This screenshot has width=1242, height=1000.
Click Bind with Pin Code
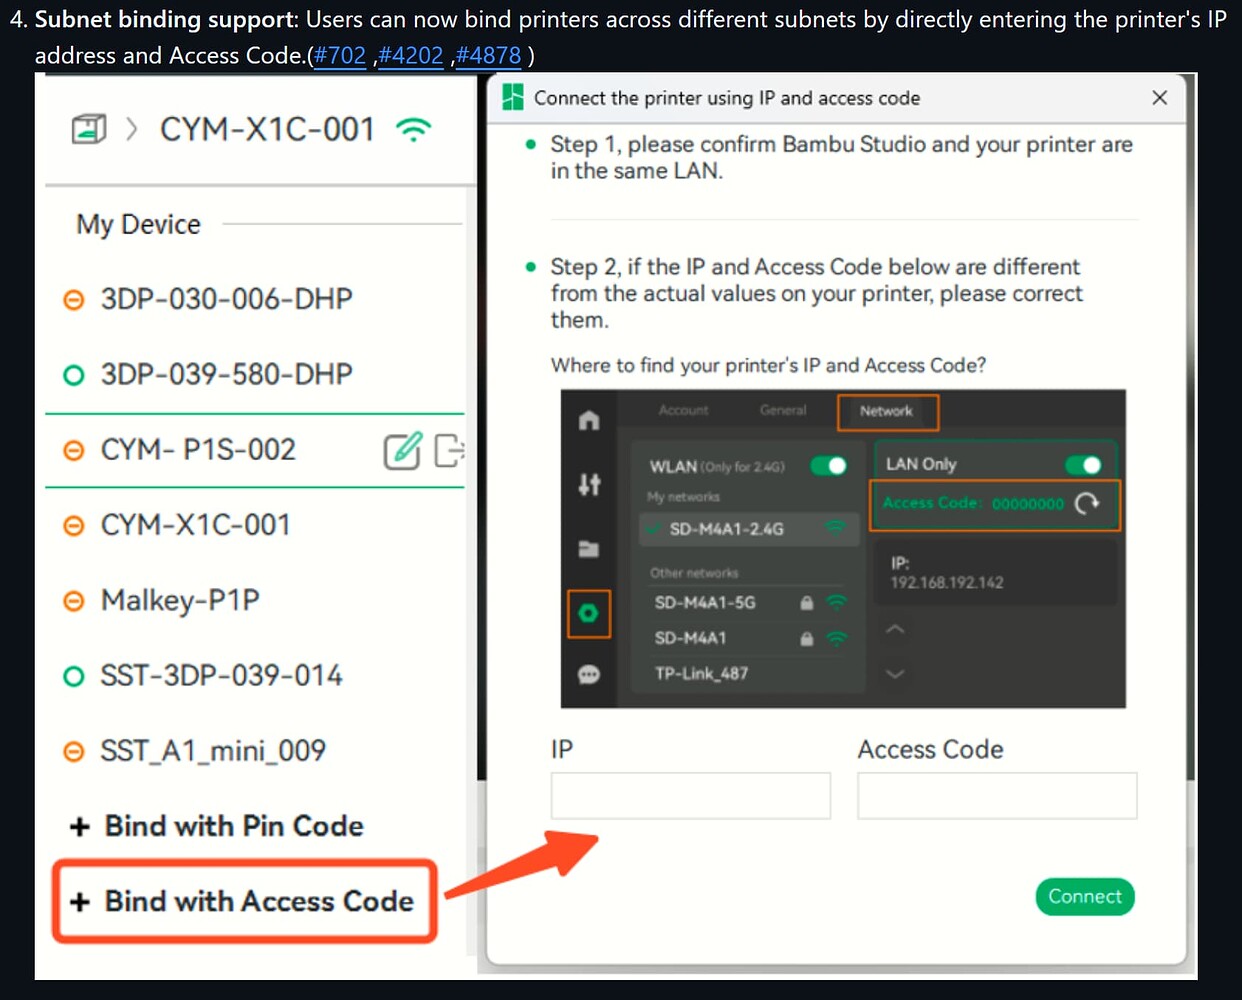tap(216, 826)
